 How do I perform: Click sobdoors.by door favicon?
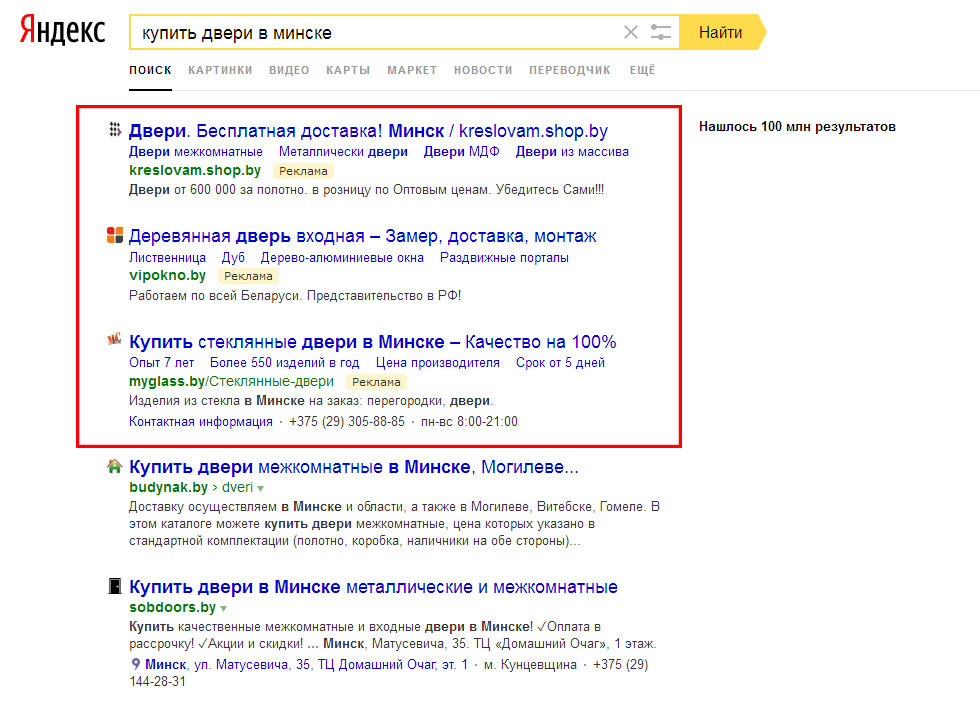coord(115,586)
